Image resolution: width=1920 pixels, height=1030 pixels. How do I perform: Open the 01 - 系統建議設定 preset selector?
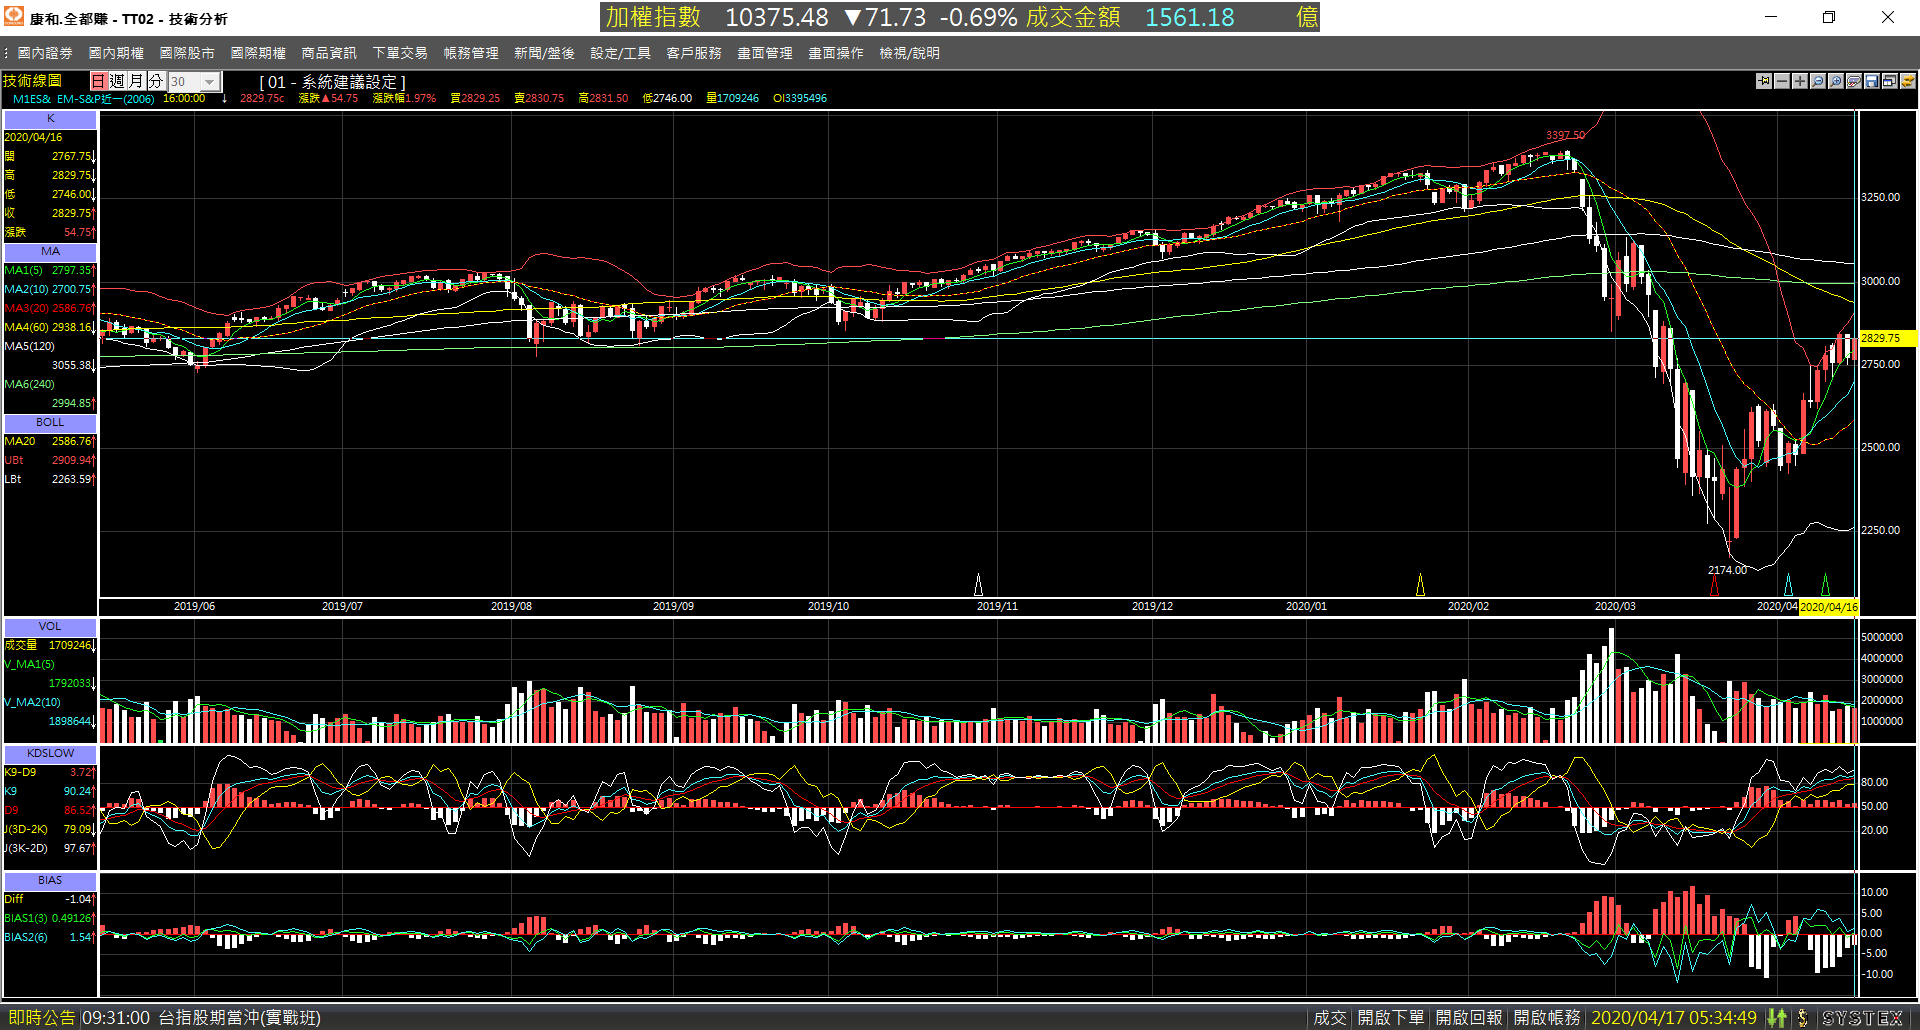tap(332, 82)
